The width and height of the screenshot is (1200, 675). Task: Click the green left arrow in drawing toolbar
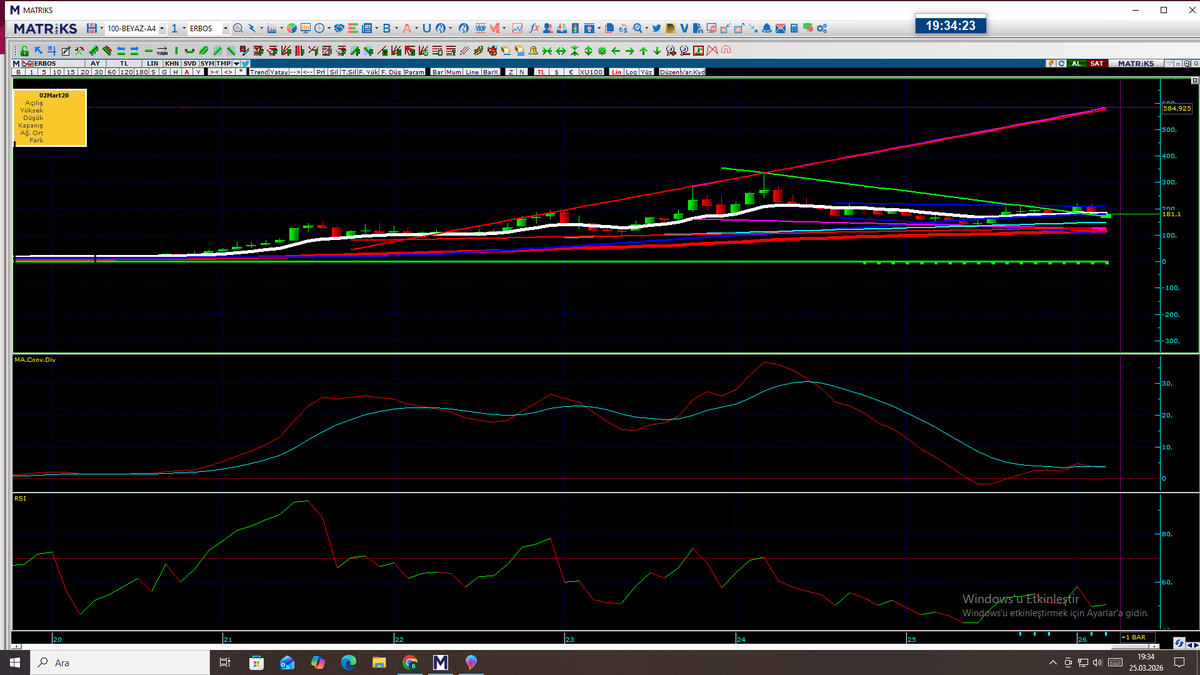coord(616,50)
